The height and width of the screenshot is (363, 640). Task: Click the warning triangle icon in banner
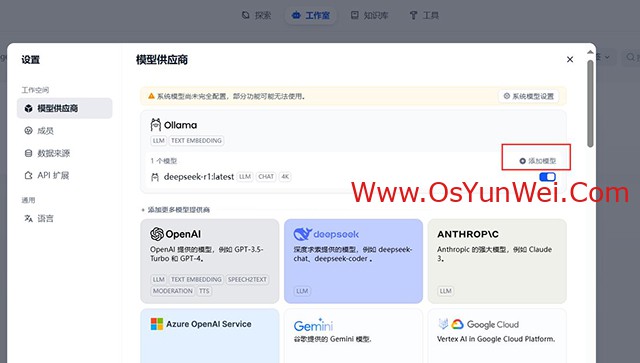tap(151, 96)
